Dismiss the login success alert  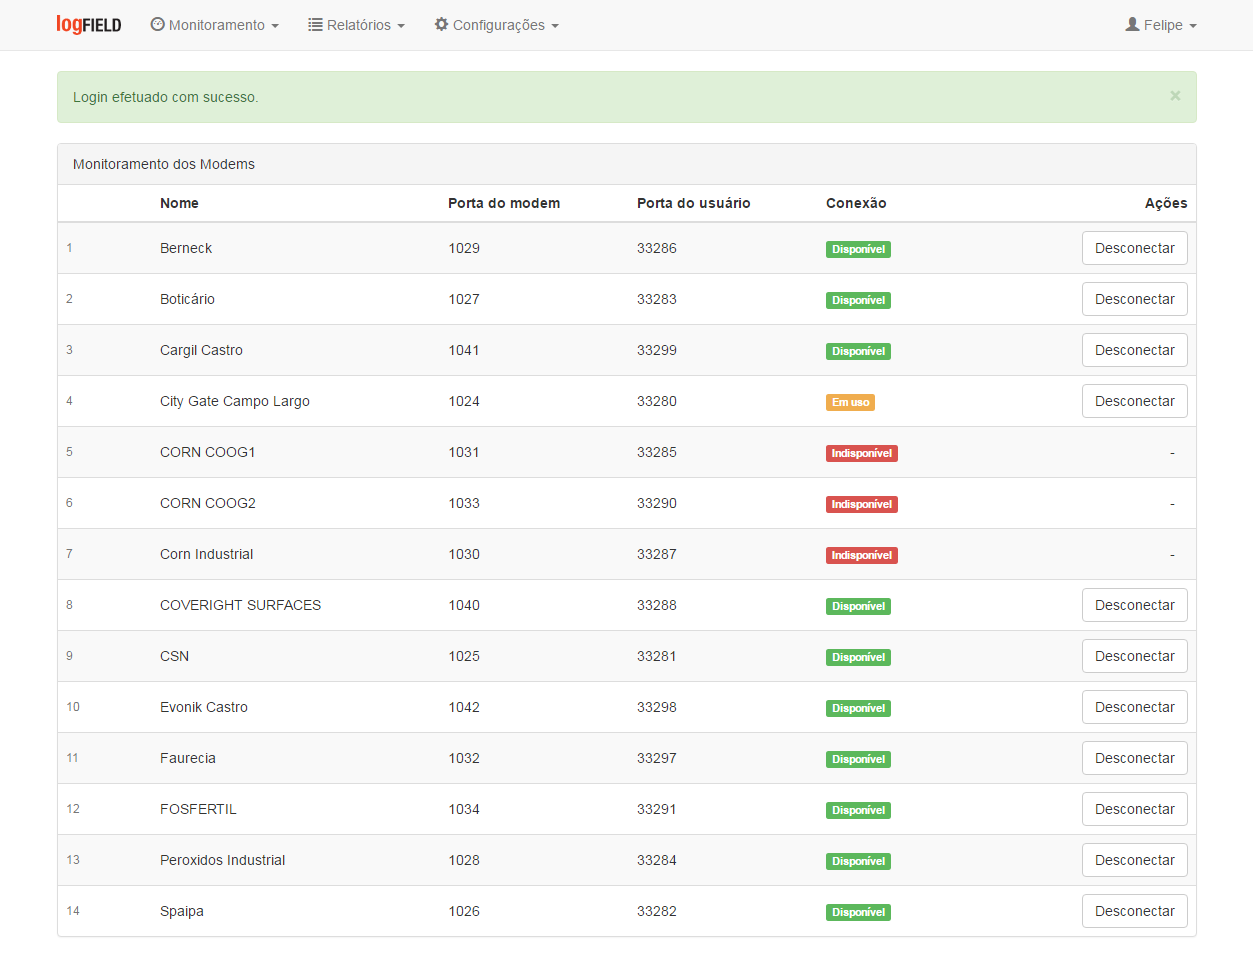click(x=1175, y=96)
